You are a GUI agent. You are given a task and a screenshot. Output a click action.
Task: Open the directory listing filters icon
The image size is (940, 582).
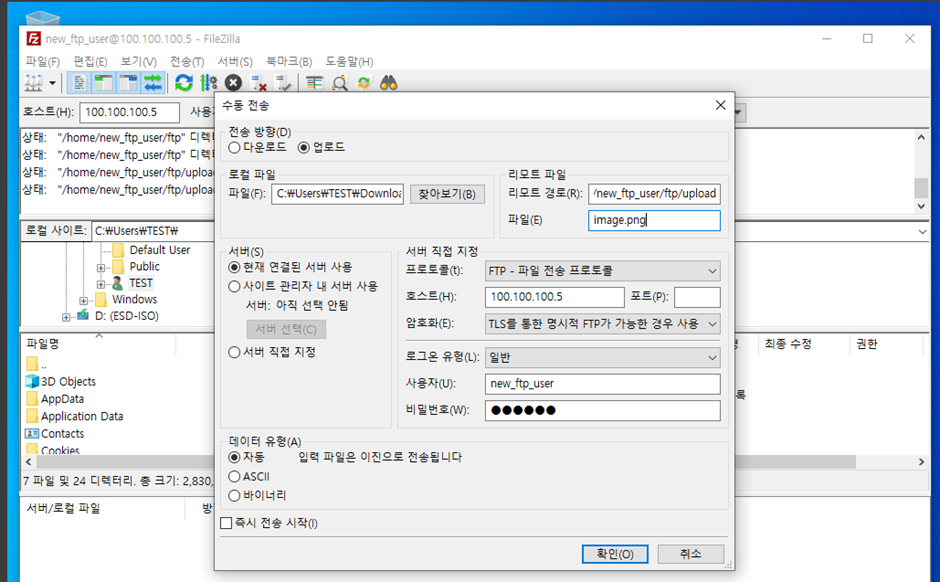(x=315, y=83)
